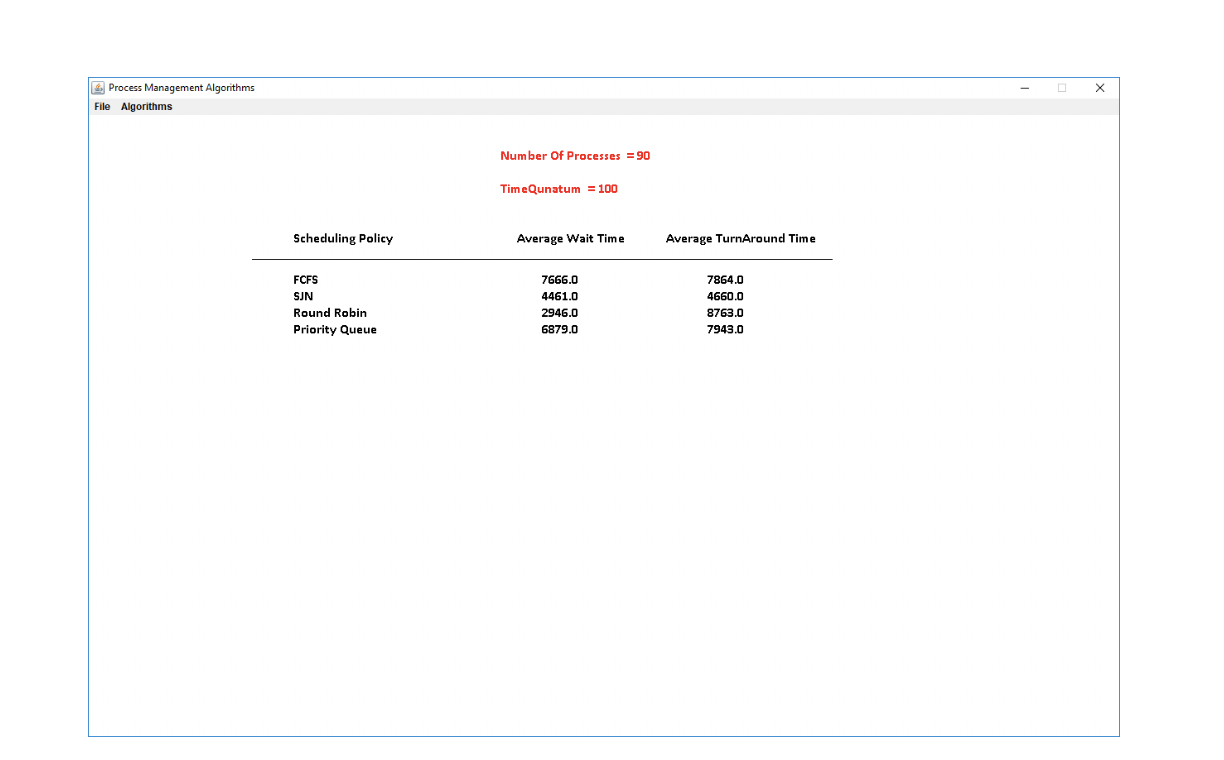Minimize the Process Management Algorithms window
Viewport: 1224px width, 760px height.
[x=1024, y=88]
